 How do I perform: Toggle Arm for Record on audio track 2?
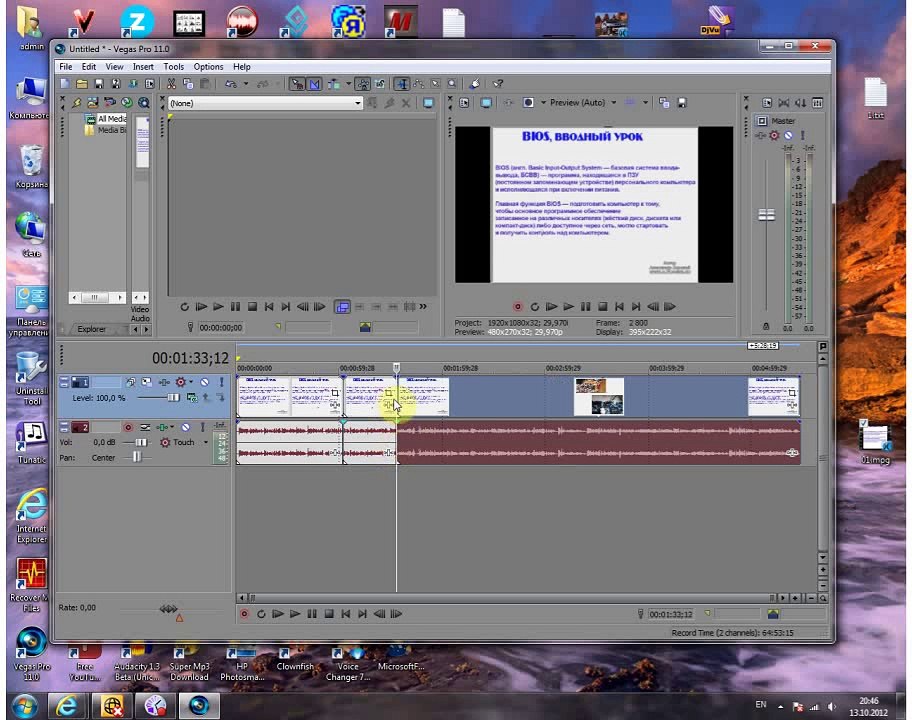coord(128,427)
